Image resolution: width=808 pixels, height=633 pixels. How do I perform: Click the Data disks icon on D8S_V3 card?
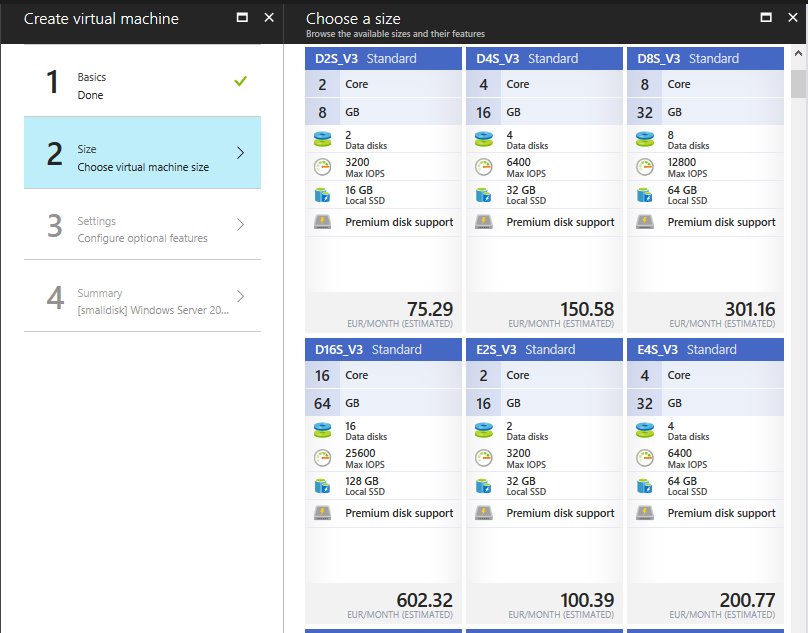pos(645,139)
